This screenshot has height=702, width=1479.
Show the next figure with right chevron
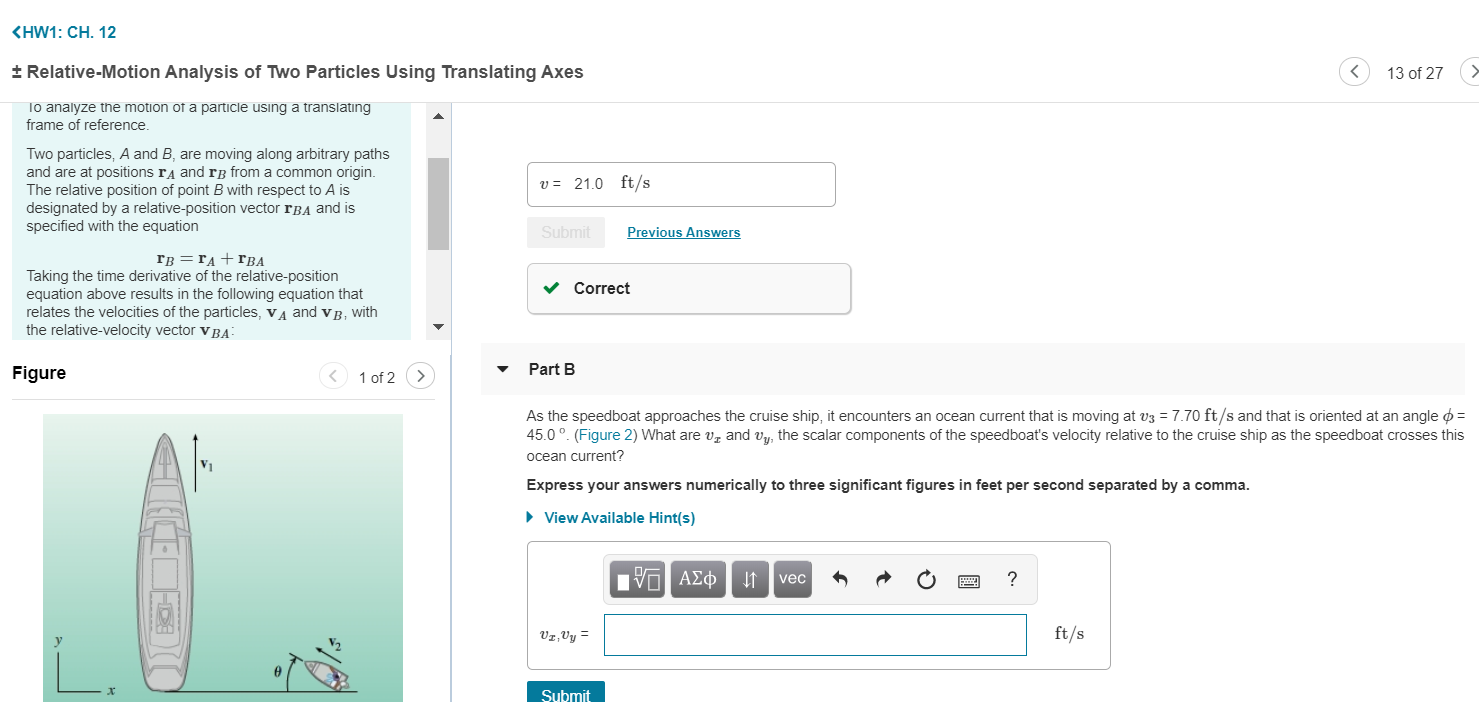point(420,375)
